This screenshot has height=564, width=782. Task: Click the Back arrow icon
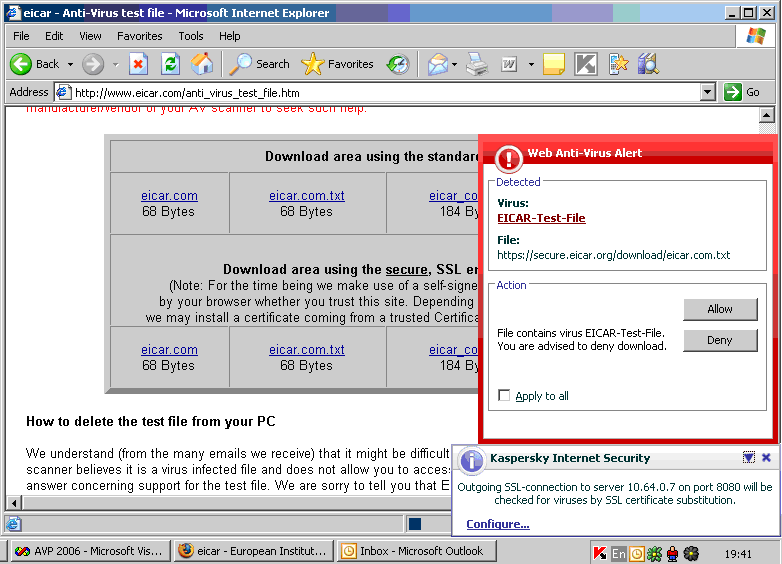[x=21, y=64]
